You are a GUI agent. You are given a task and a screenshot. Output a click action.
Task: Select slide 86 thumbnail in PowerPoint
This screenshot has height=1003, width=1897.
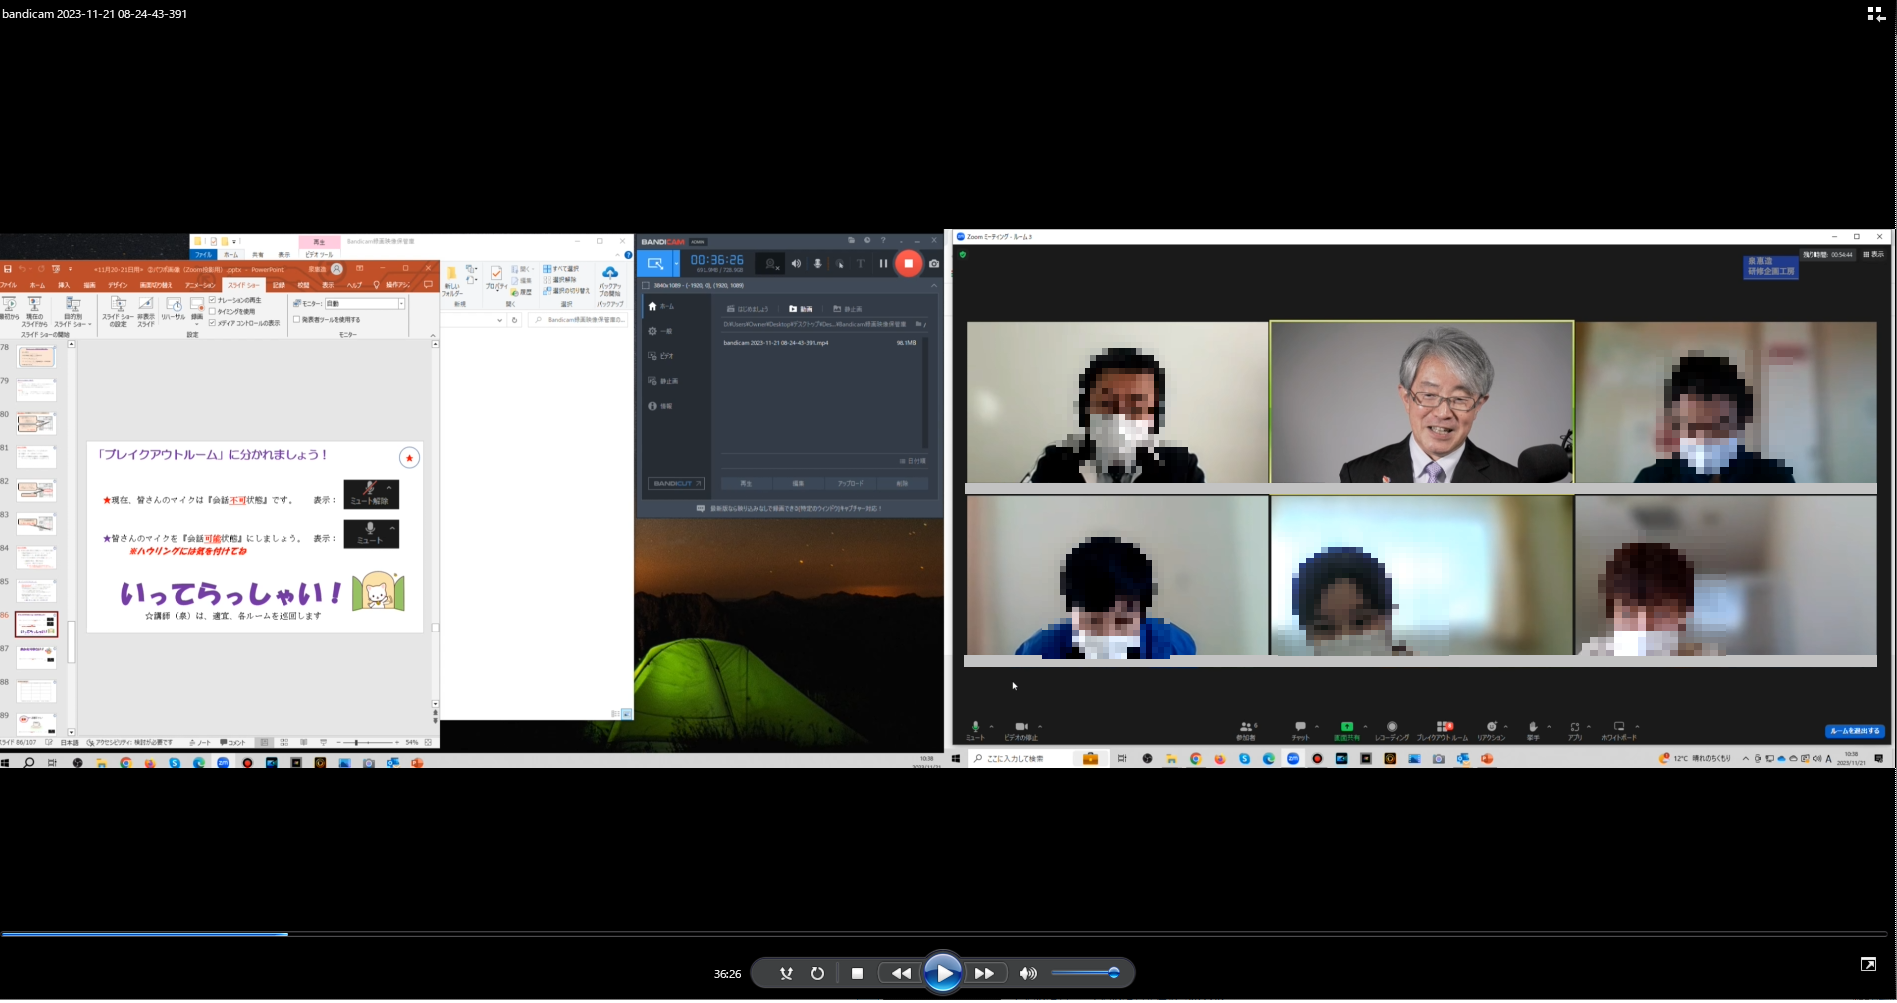pyautogui.click(x=37, y=624)
